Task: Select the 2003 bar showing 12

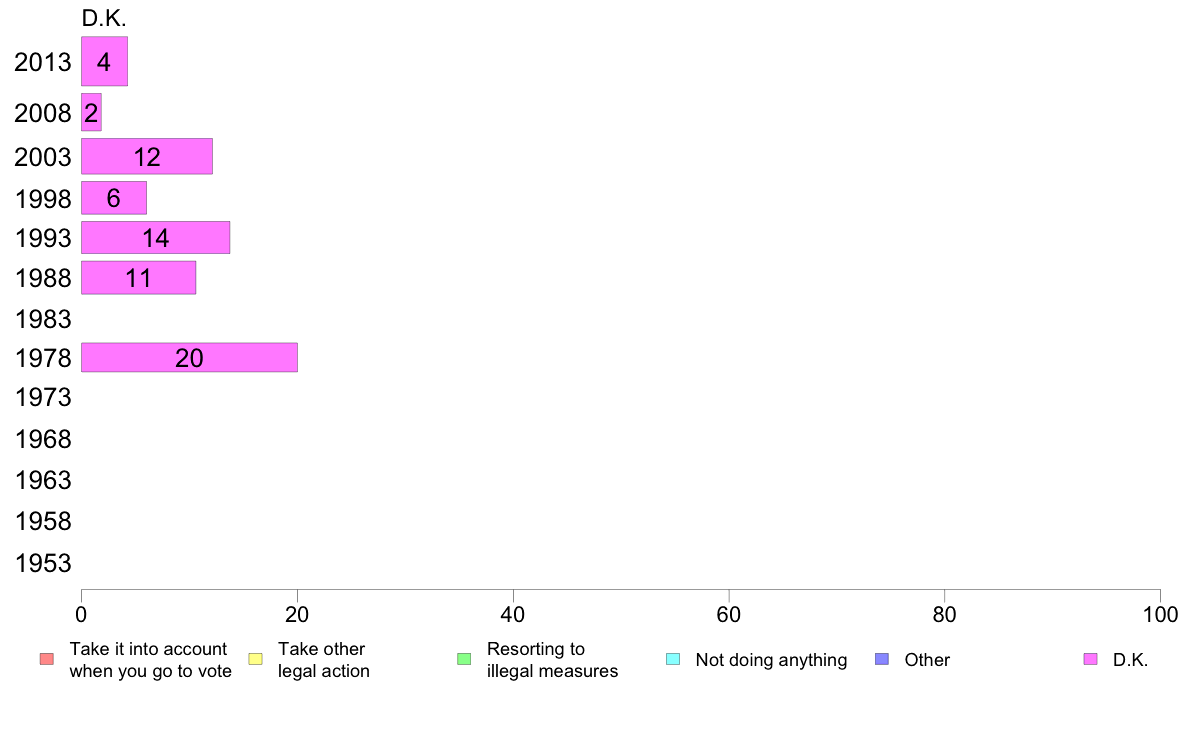Action: [x=147, y=156]
